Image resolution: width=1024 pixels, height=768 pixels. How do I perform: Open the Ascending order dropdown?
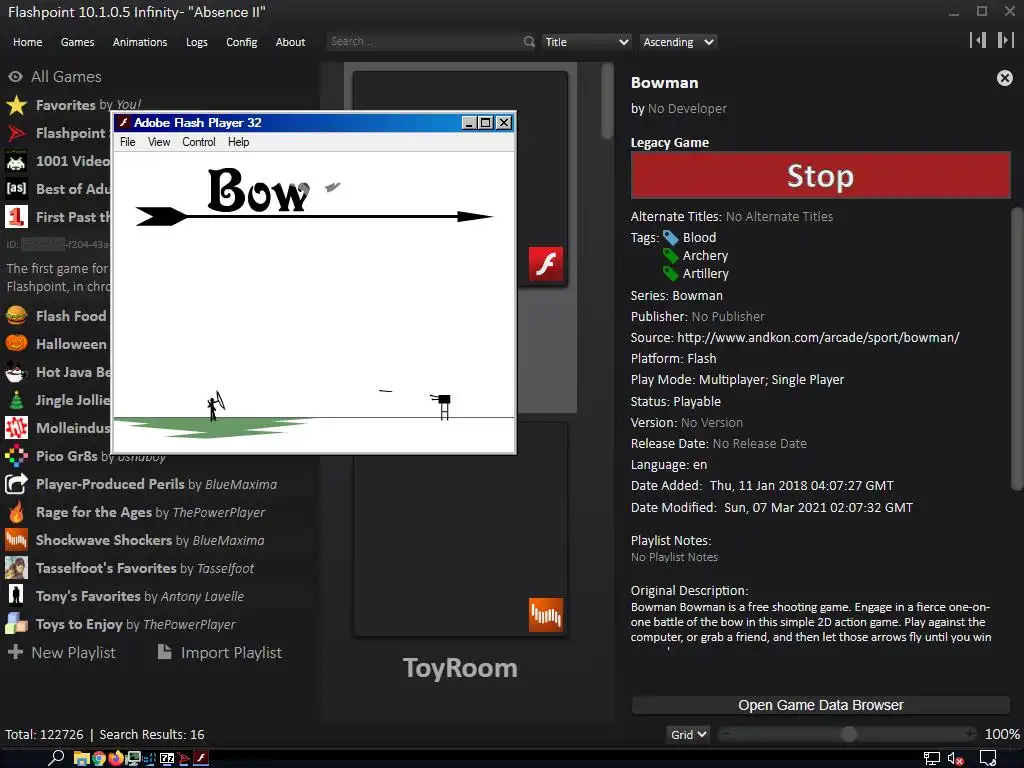pos(678,42)
